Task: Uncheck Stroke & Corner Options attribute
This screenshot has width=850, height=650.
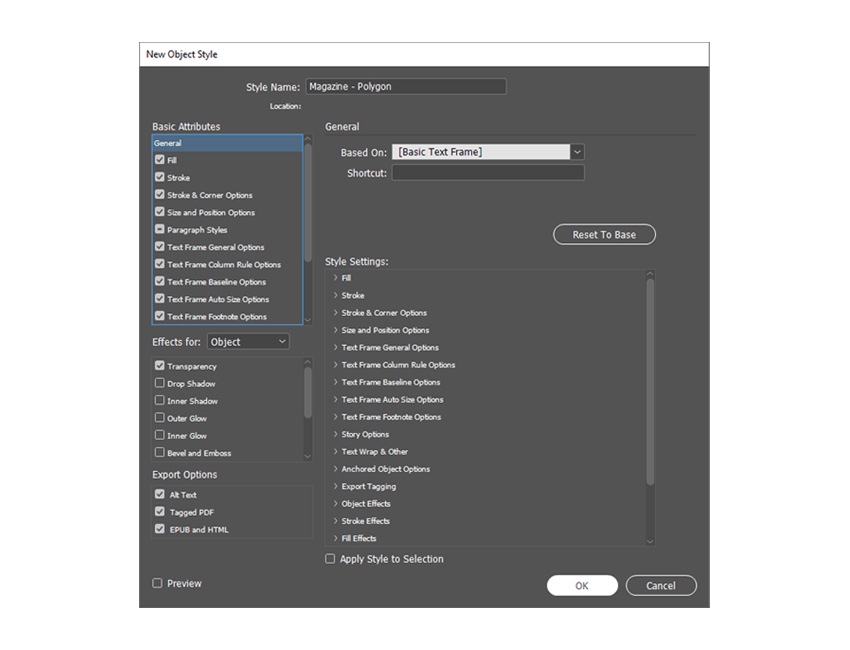Action: click(x=159, y=195)
